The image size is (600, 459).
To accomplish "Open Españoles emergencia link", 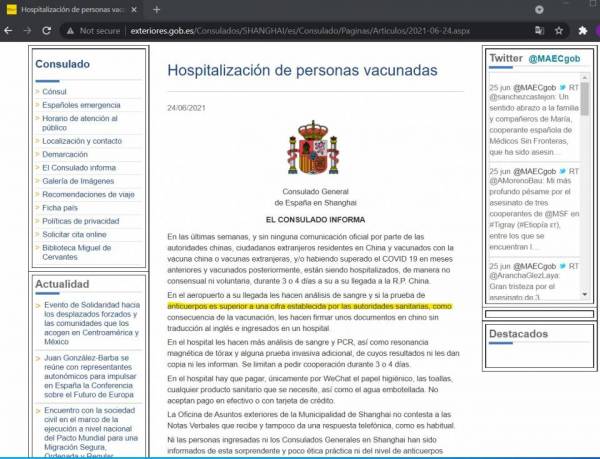I will pyautogui.click(x=81, y=105).
